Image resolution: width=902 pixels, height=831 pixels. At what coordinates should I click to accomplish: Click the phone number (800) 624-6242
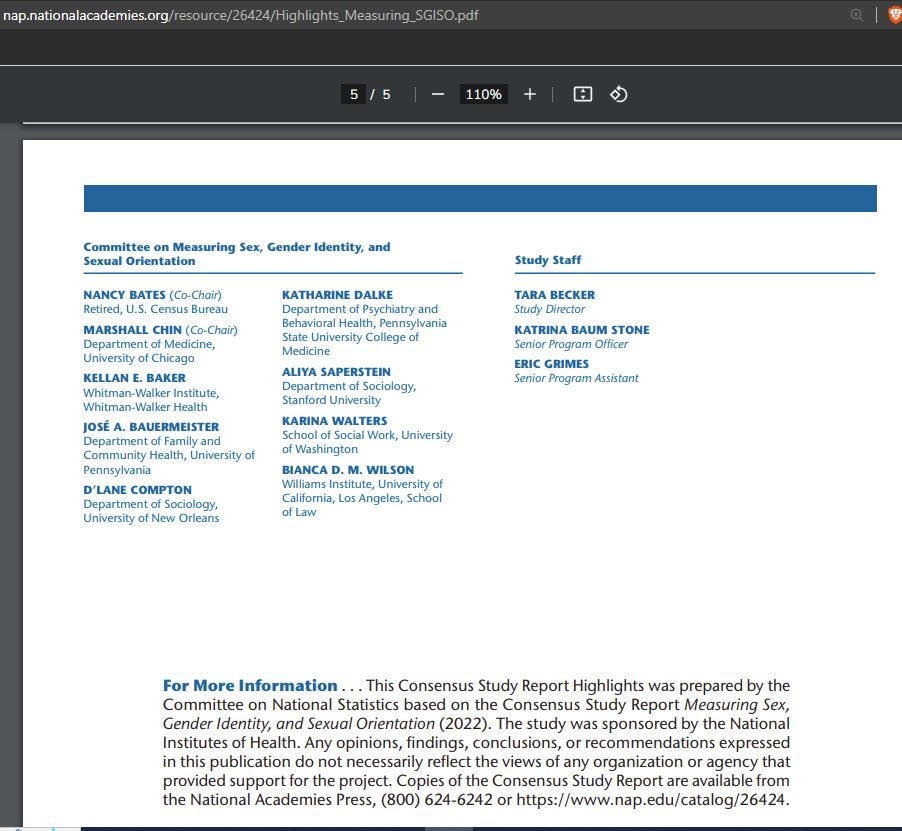tap(437, 799)
